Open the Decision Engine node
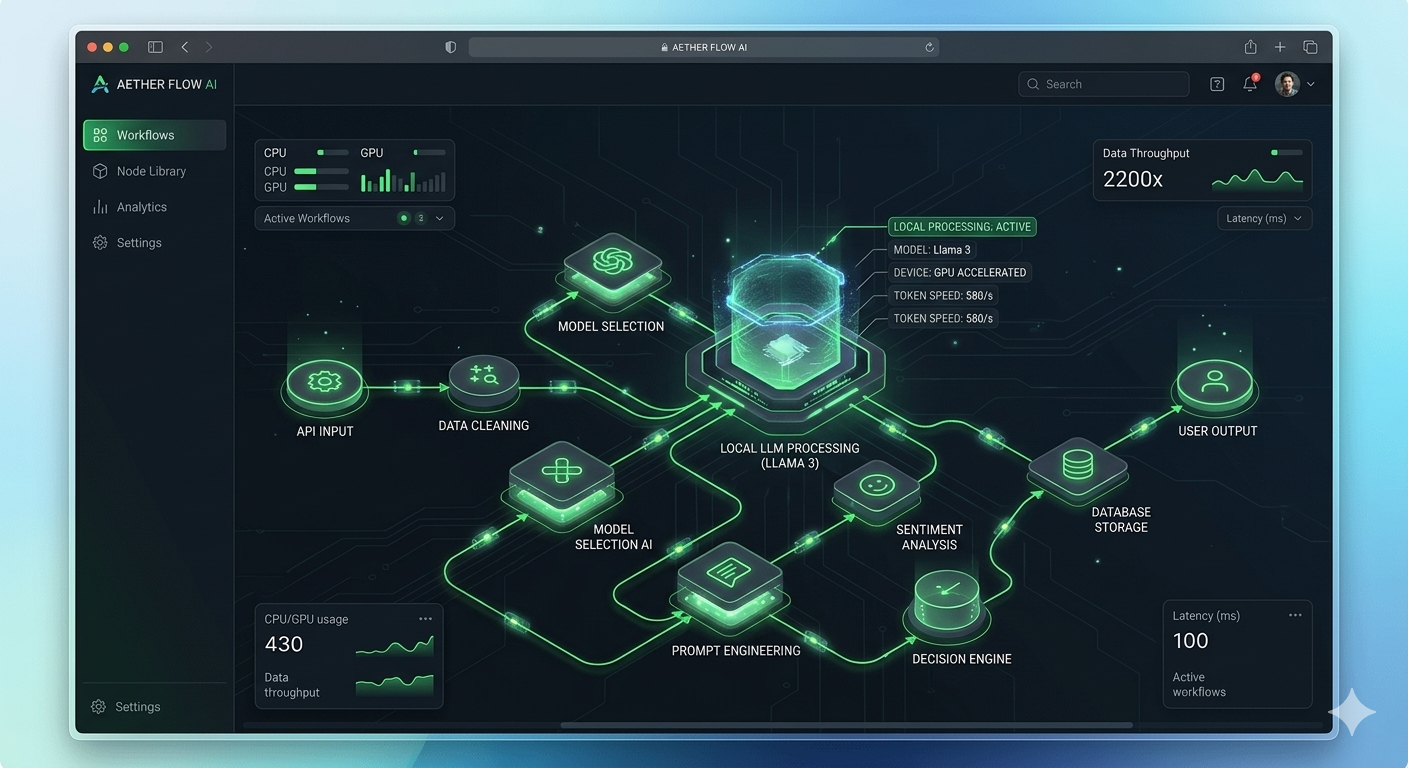 coord(945,600)
